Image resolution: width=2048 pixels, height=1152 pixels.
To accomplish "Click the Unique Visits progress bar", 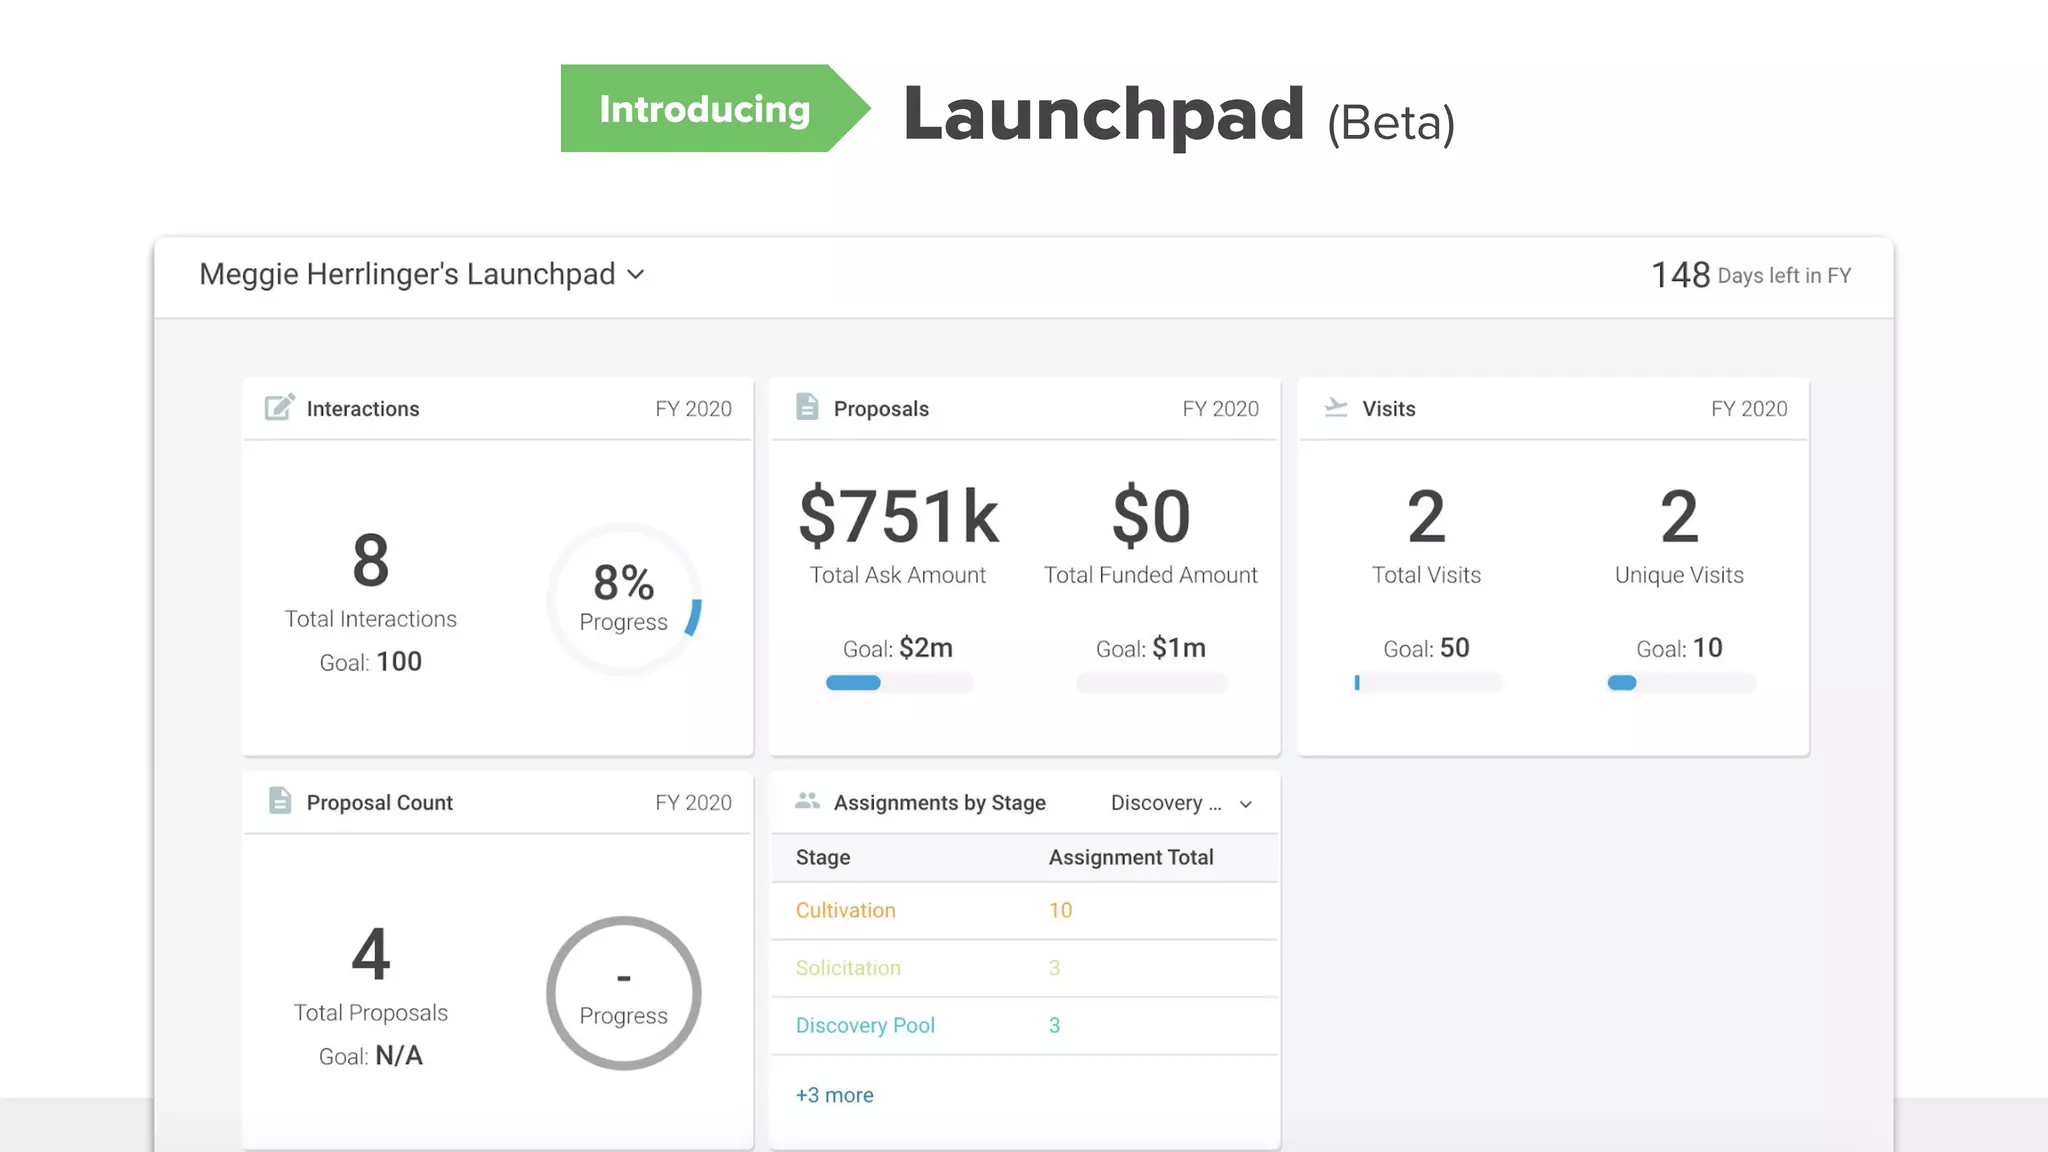I will click(x=1680, y=683).
